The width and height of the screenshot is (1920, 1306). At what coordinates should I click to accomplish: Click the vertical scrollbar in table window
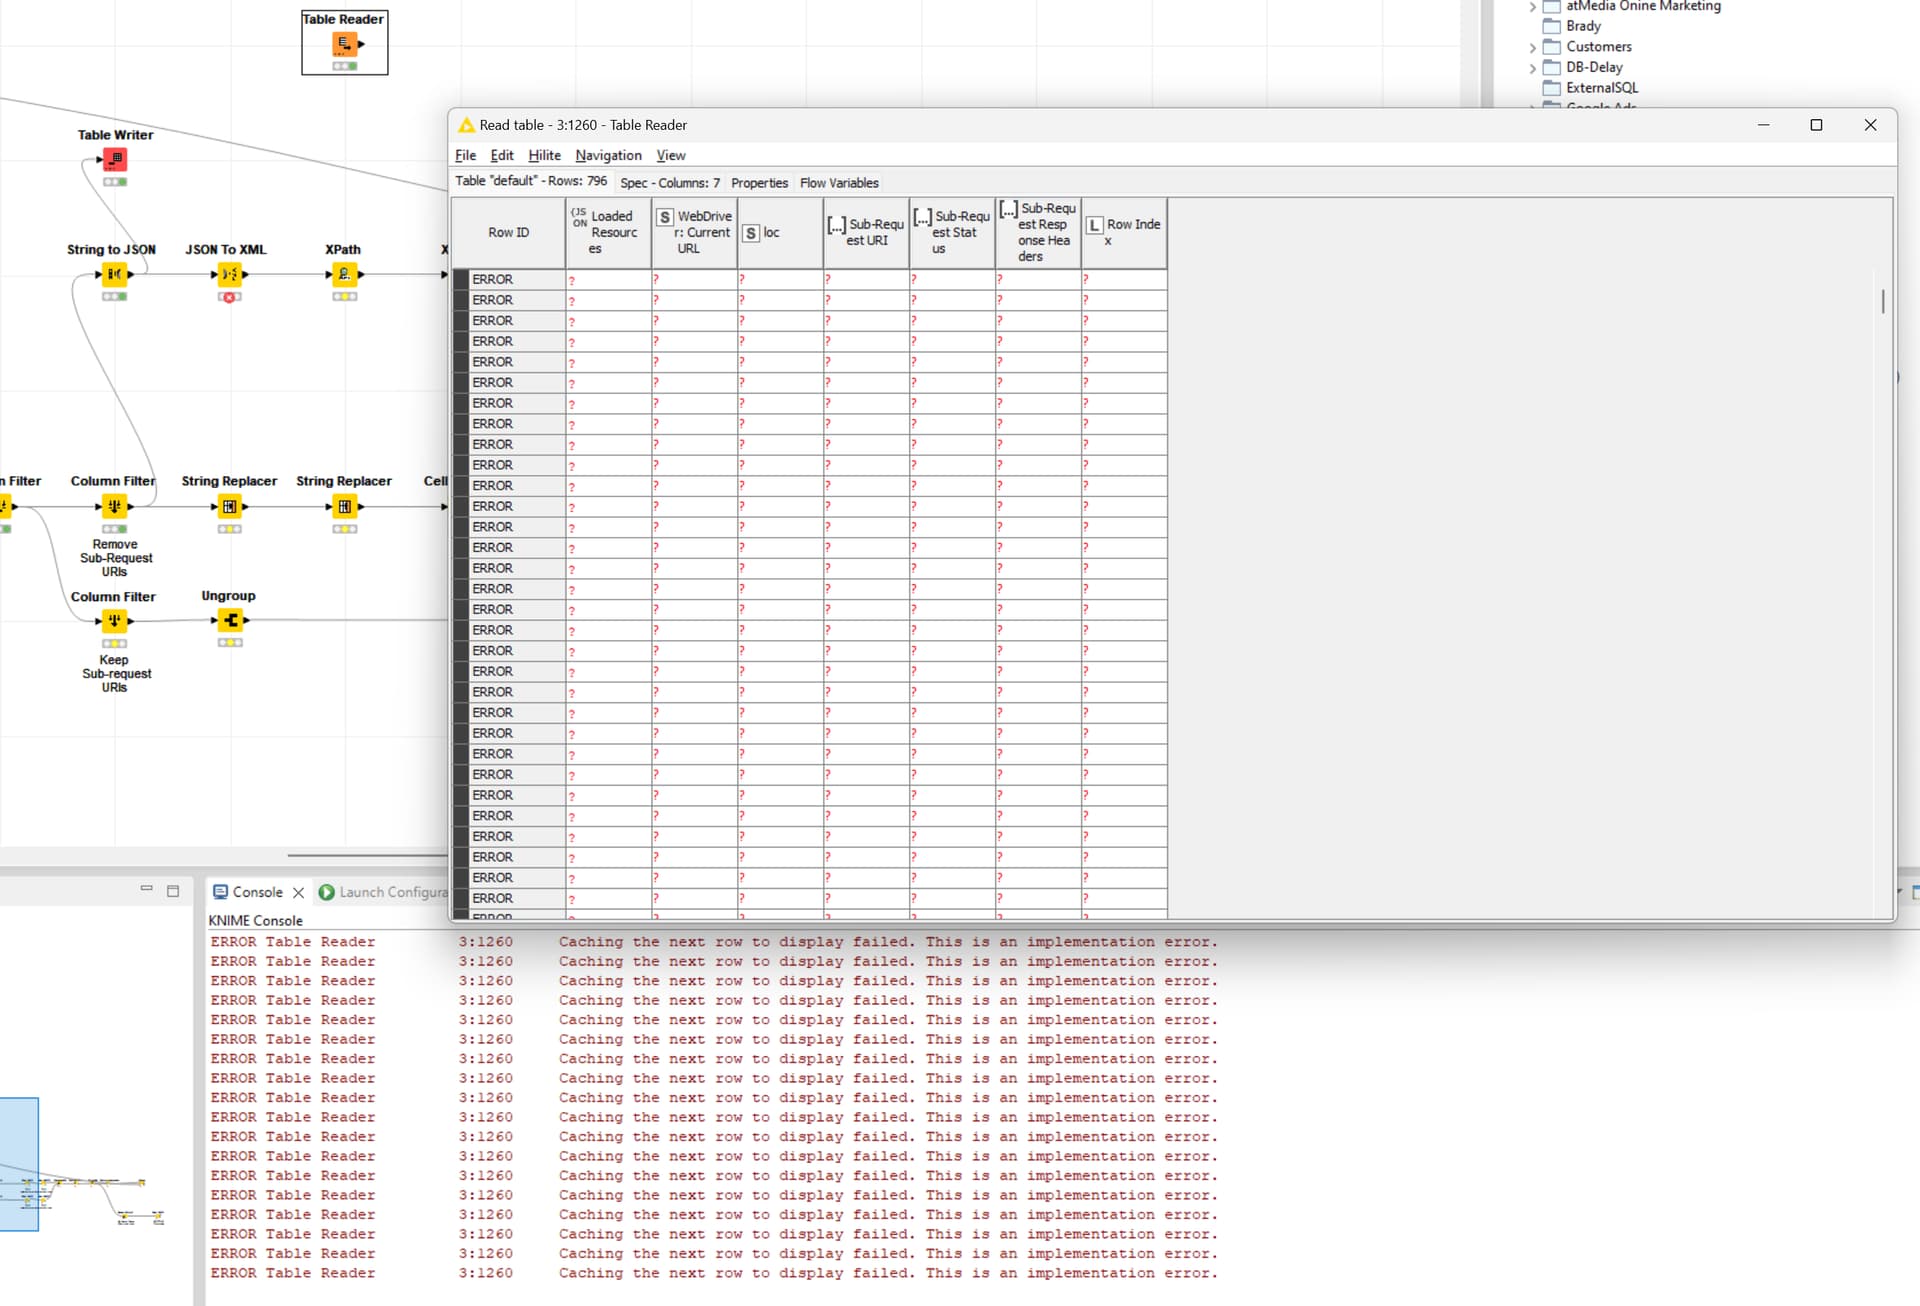point(1883,301)
